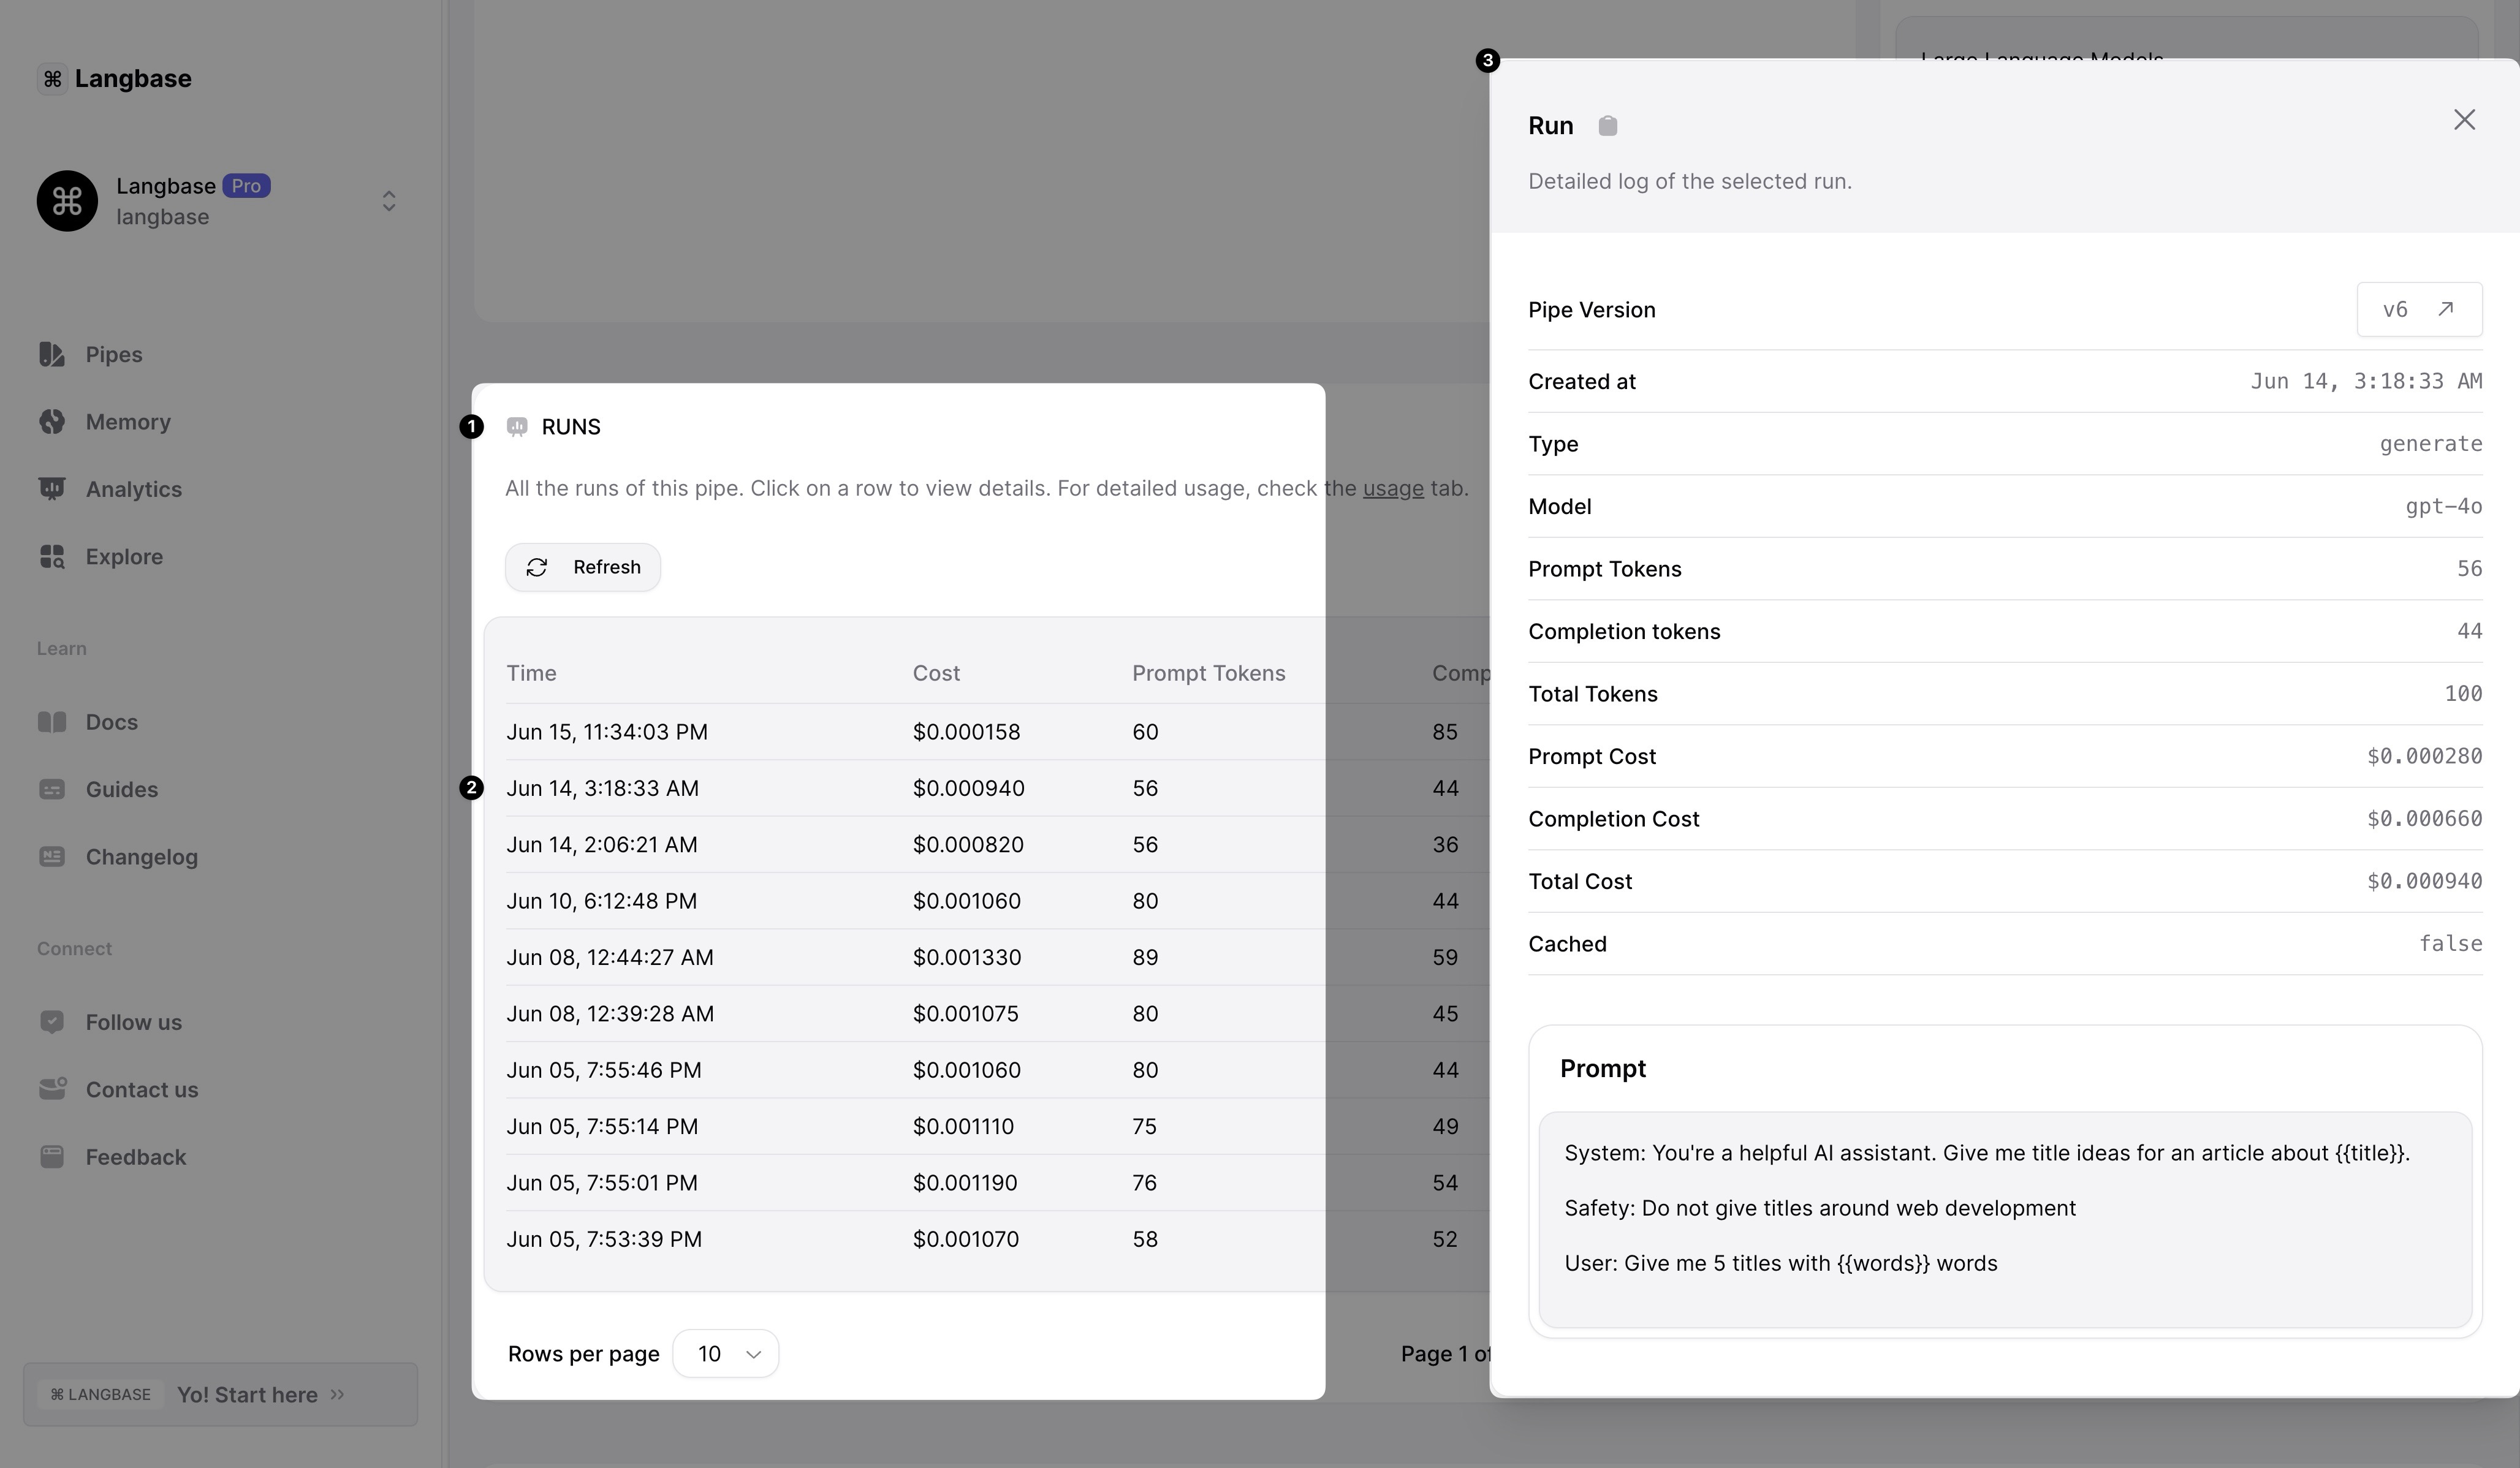Viewport: 2520px width, 1468px height.
Task: Open the Rows per page dropdown
Action: (726, 1354)
